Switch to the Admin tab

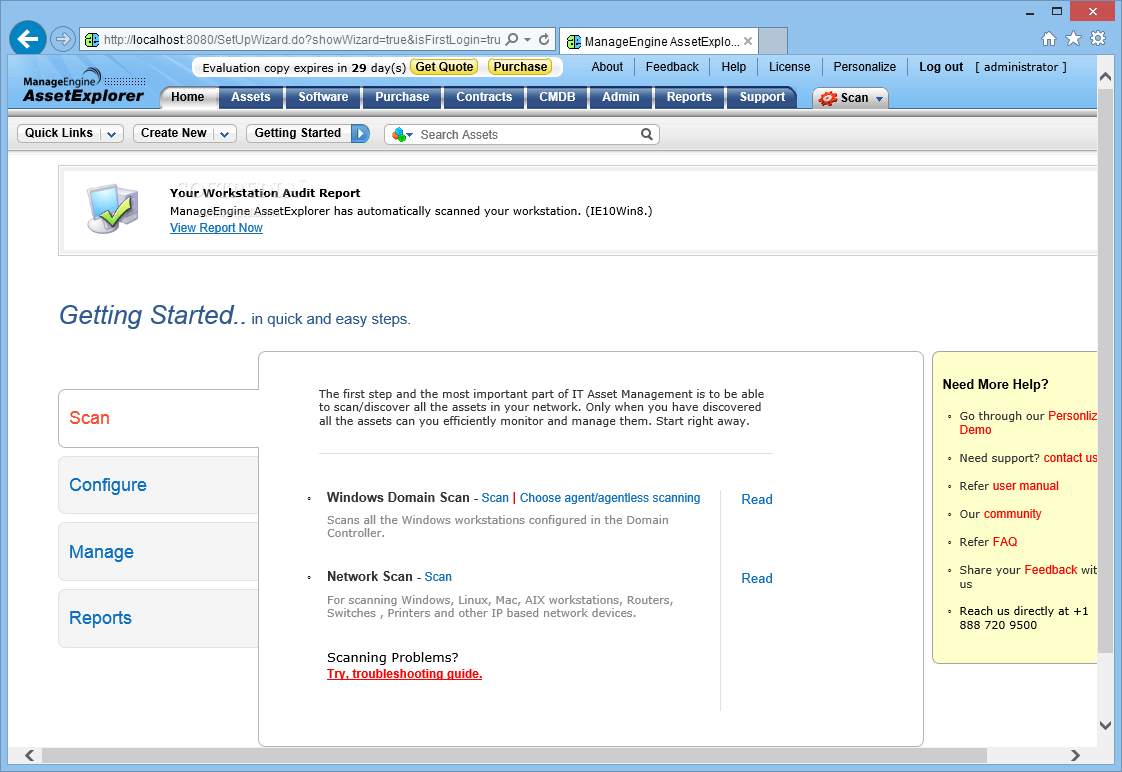click(x=620, y=97)
